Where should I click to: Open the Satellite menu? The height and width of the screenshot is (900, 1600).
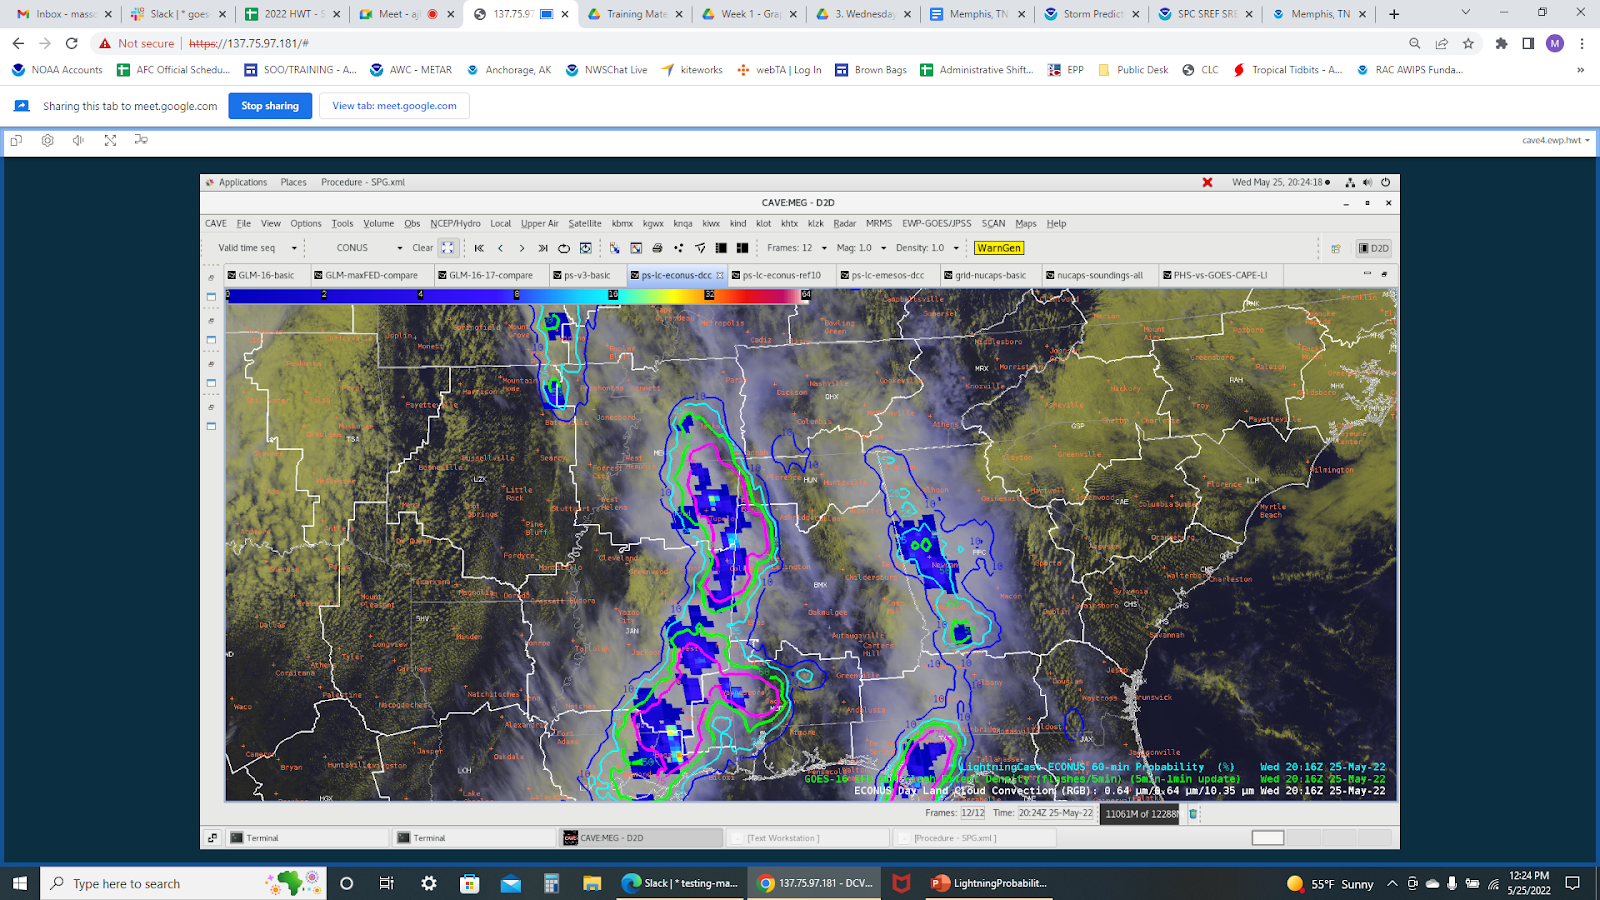[585, 224]
